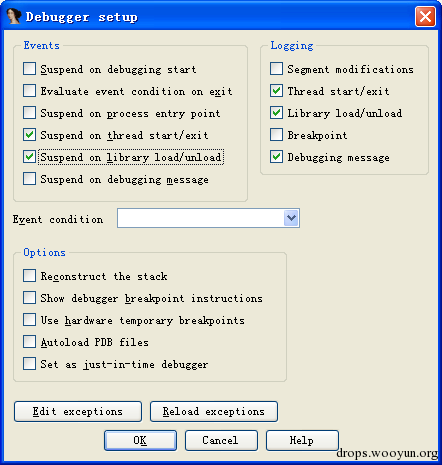Open the Event condition dropdown arrow
The height and width of the screenshot is (465, 442).
click(291, 218)
